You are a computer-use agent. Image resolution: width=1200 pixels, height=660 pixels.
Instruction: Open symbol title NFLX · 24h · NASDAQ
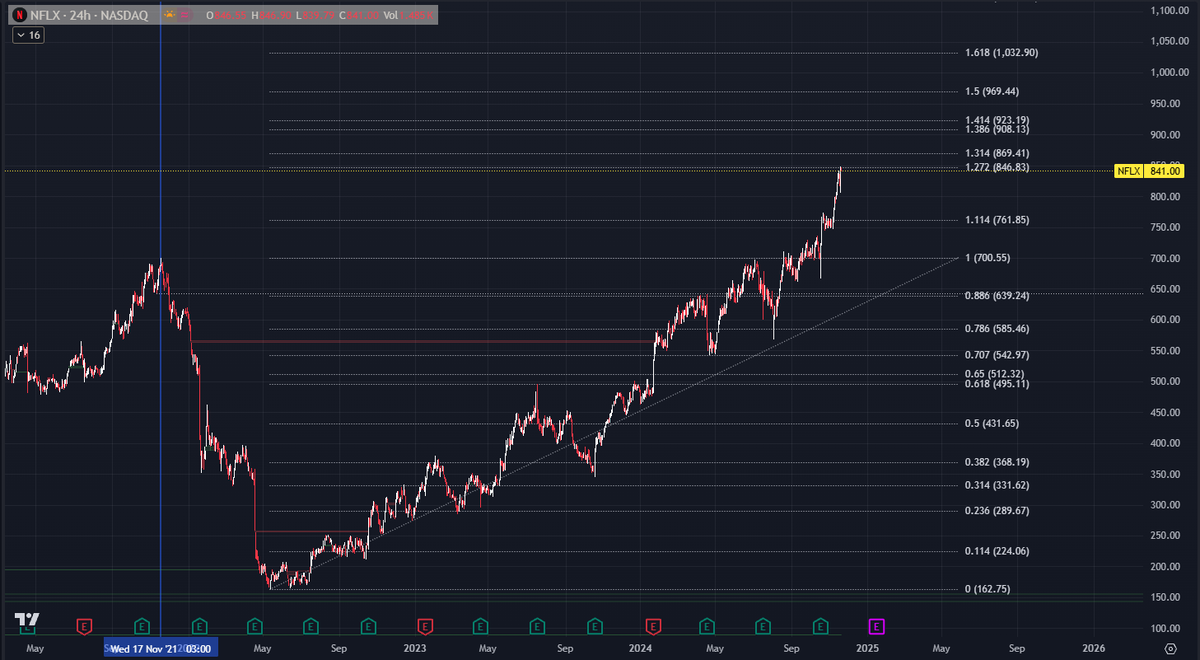click(x=89, y=15)
